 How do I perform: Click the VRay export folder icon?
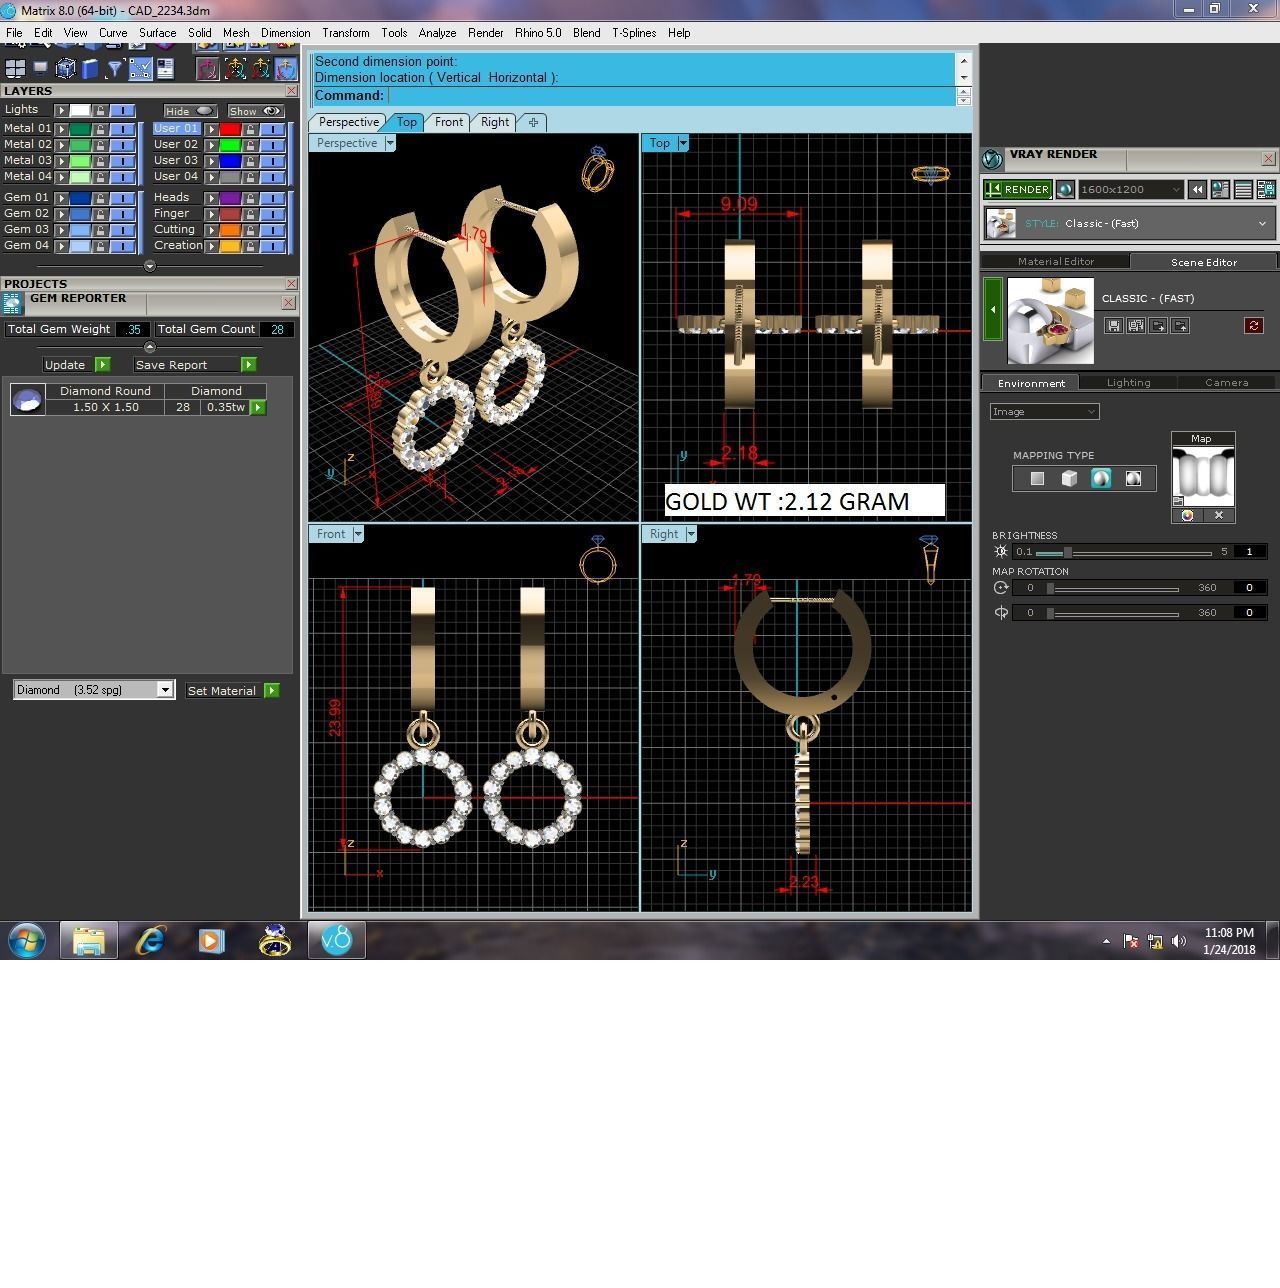1179,326
